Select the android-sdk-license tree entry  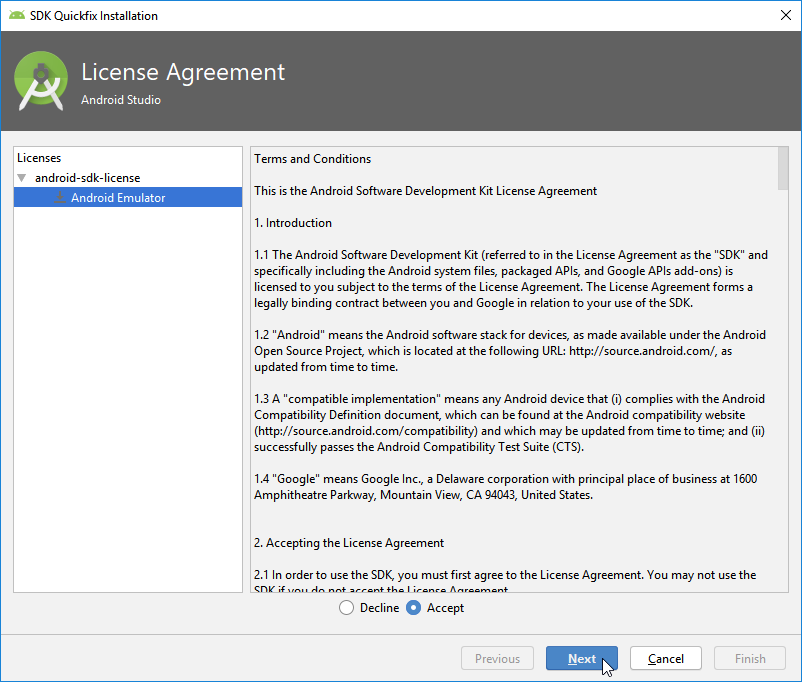coord(87,178)
